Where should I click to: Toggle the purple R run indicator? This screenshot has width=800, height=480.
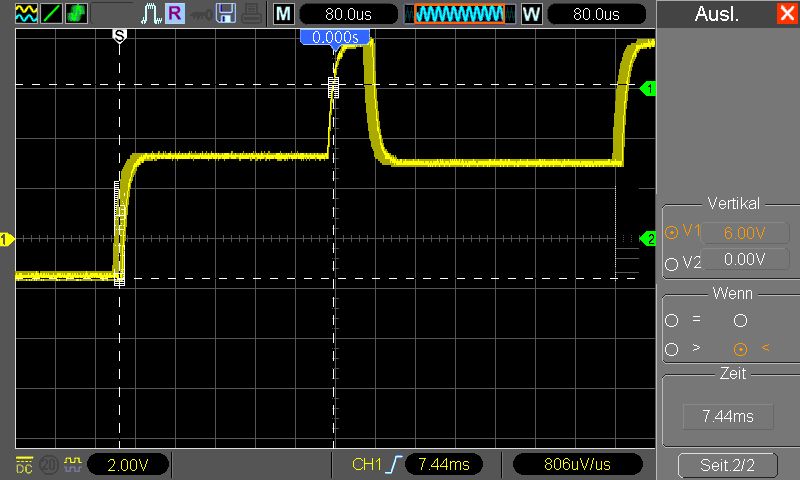coord(174,13)
